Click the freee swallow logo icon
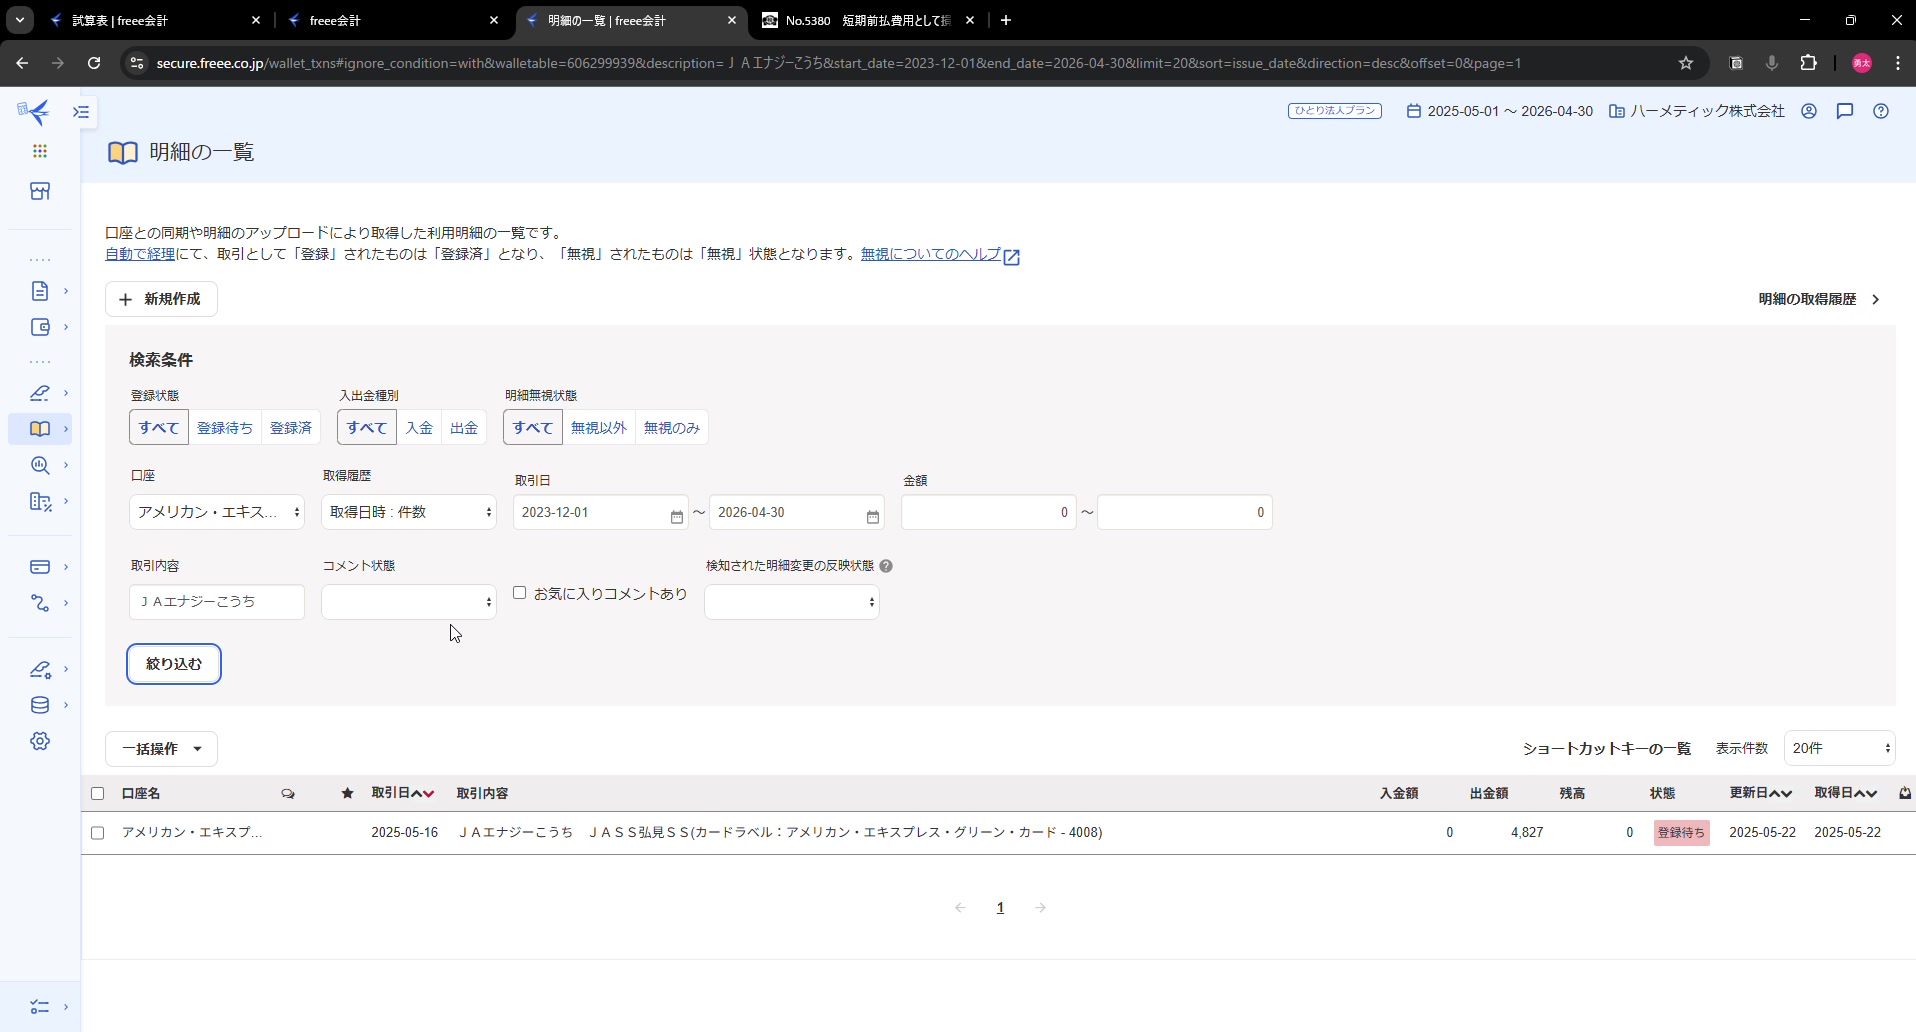Viewport: 1916px width, 1032px height. 35,111
